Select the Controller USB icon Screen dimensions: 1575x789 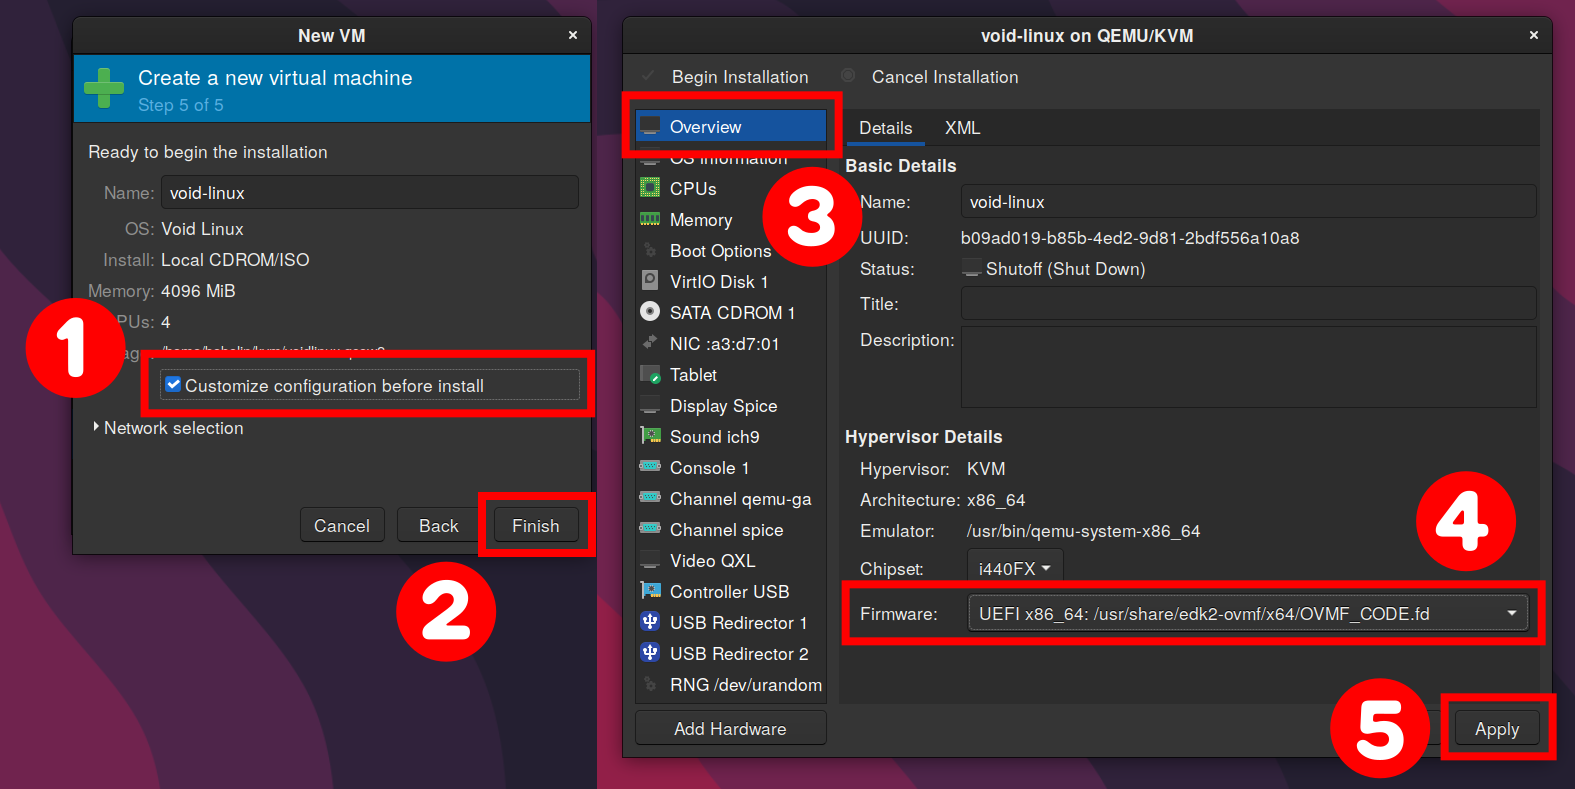650,590
